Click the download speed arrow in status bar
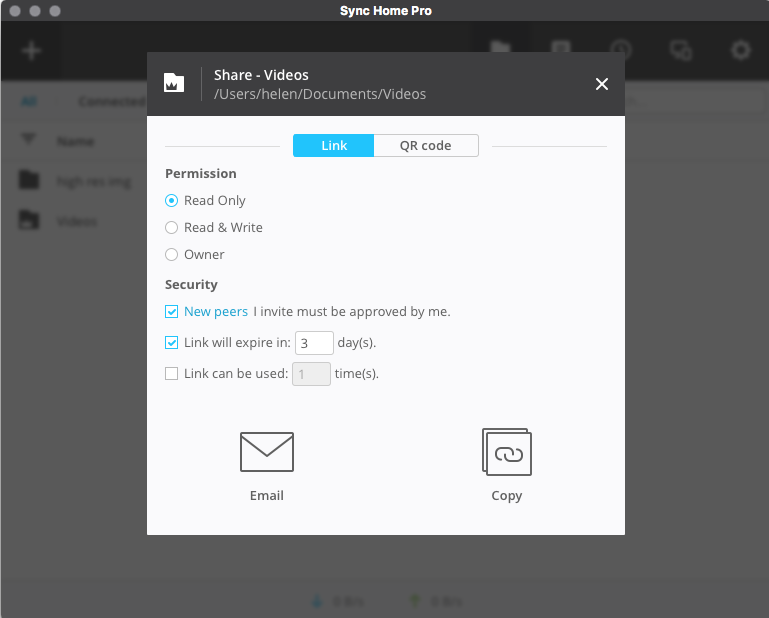Image resolution: width=769 pixels, height=618 pixels. point(317,601)
